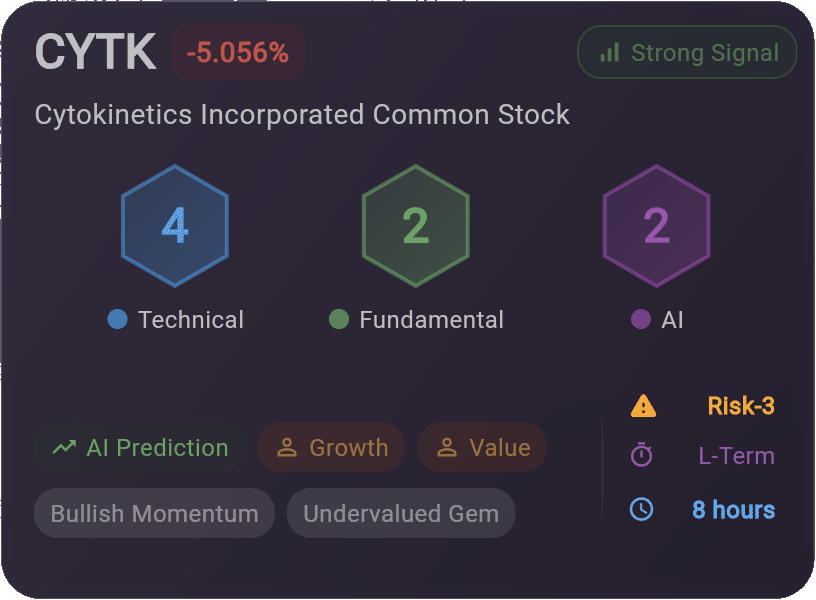Click the purple AI score hexagon
This screenshot has height=600, width=816.
point(657,226)
